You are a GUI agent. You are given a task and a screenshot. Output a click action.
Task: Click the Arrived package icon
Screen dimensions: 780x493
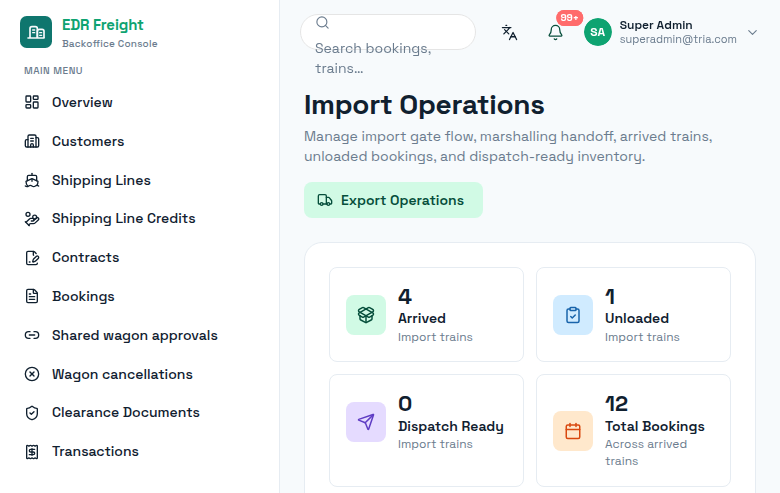[366, 315]
